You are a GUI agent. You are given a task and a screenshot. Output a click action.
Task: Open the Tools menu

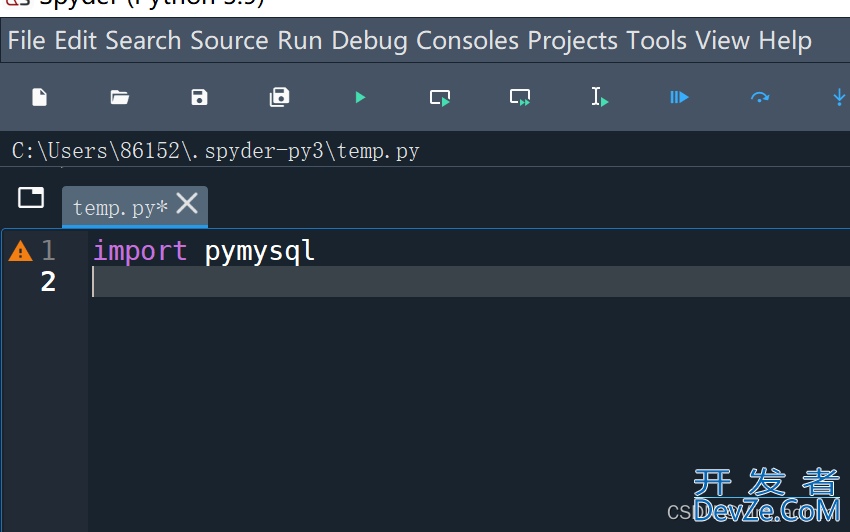click(x=656, y=41)
